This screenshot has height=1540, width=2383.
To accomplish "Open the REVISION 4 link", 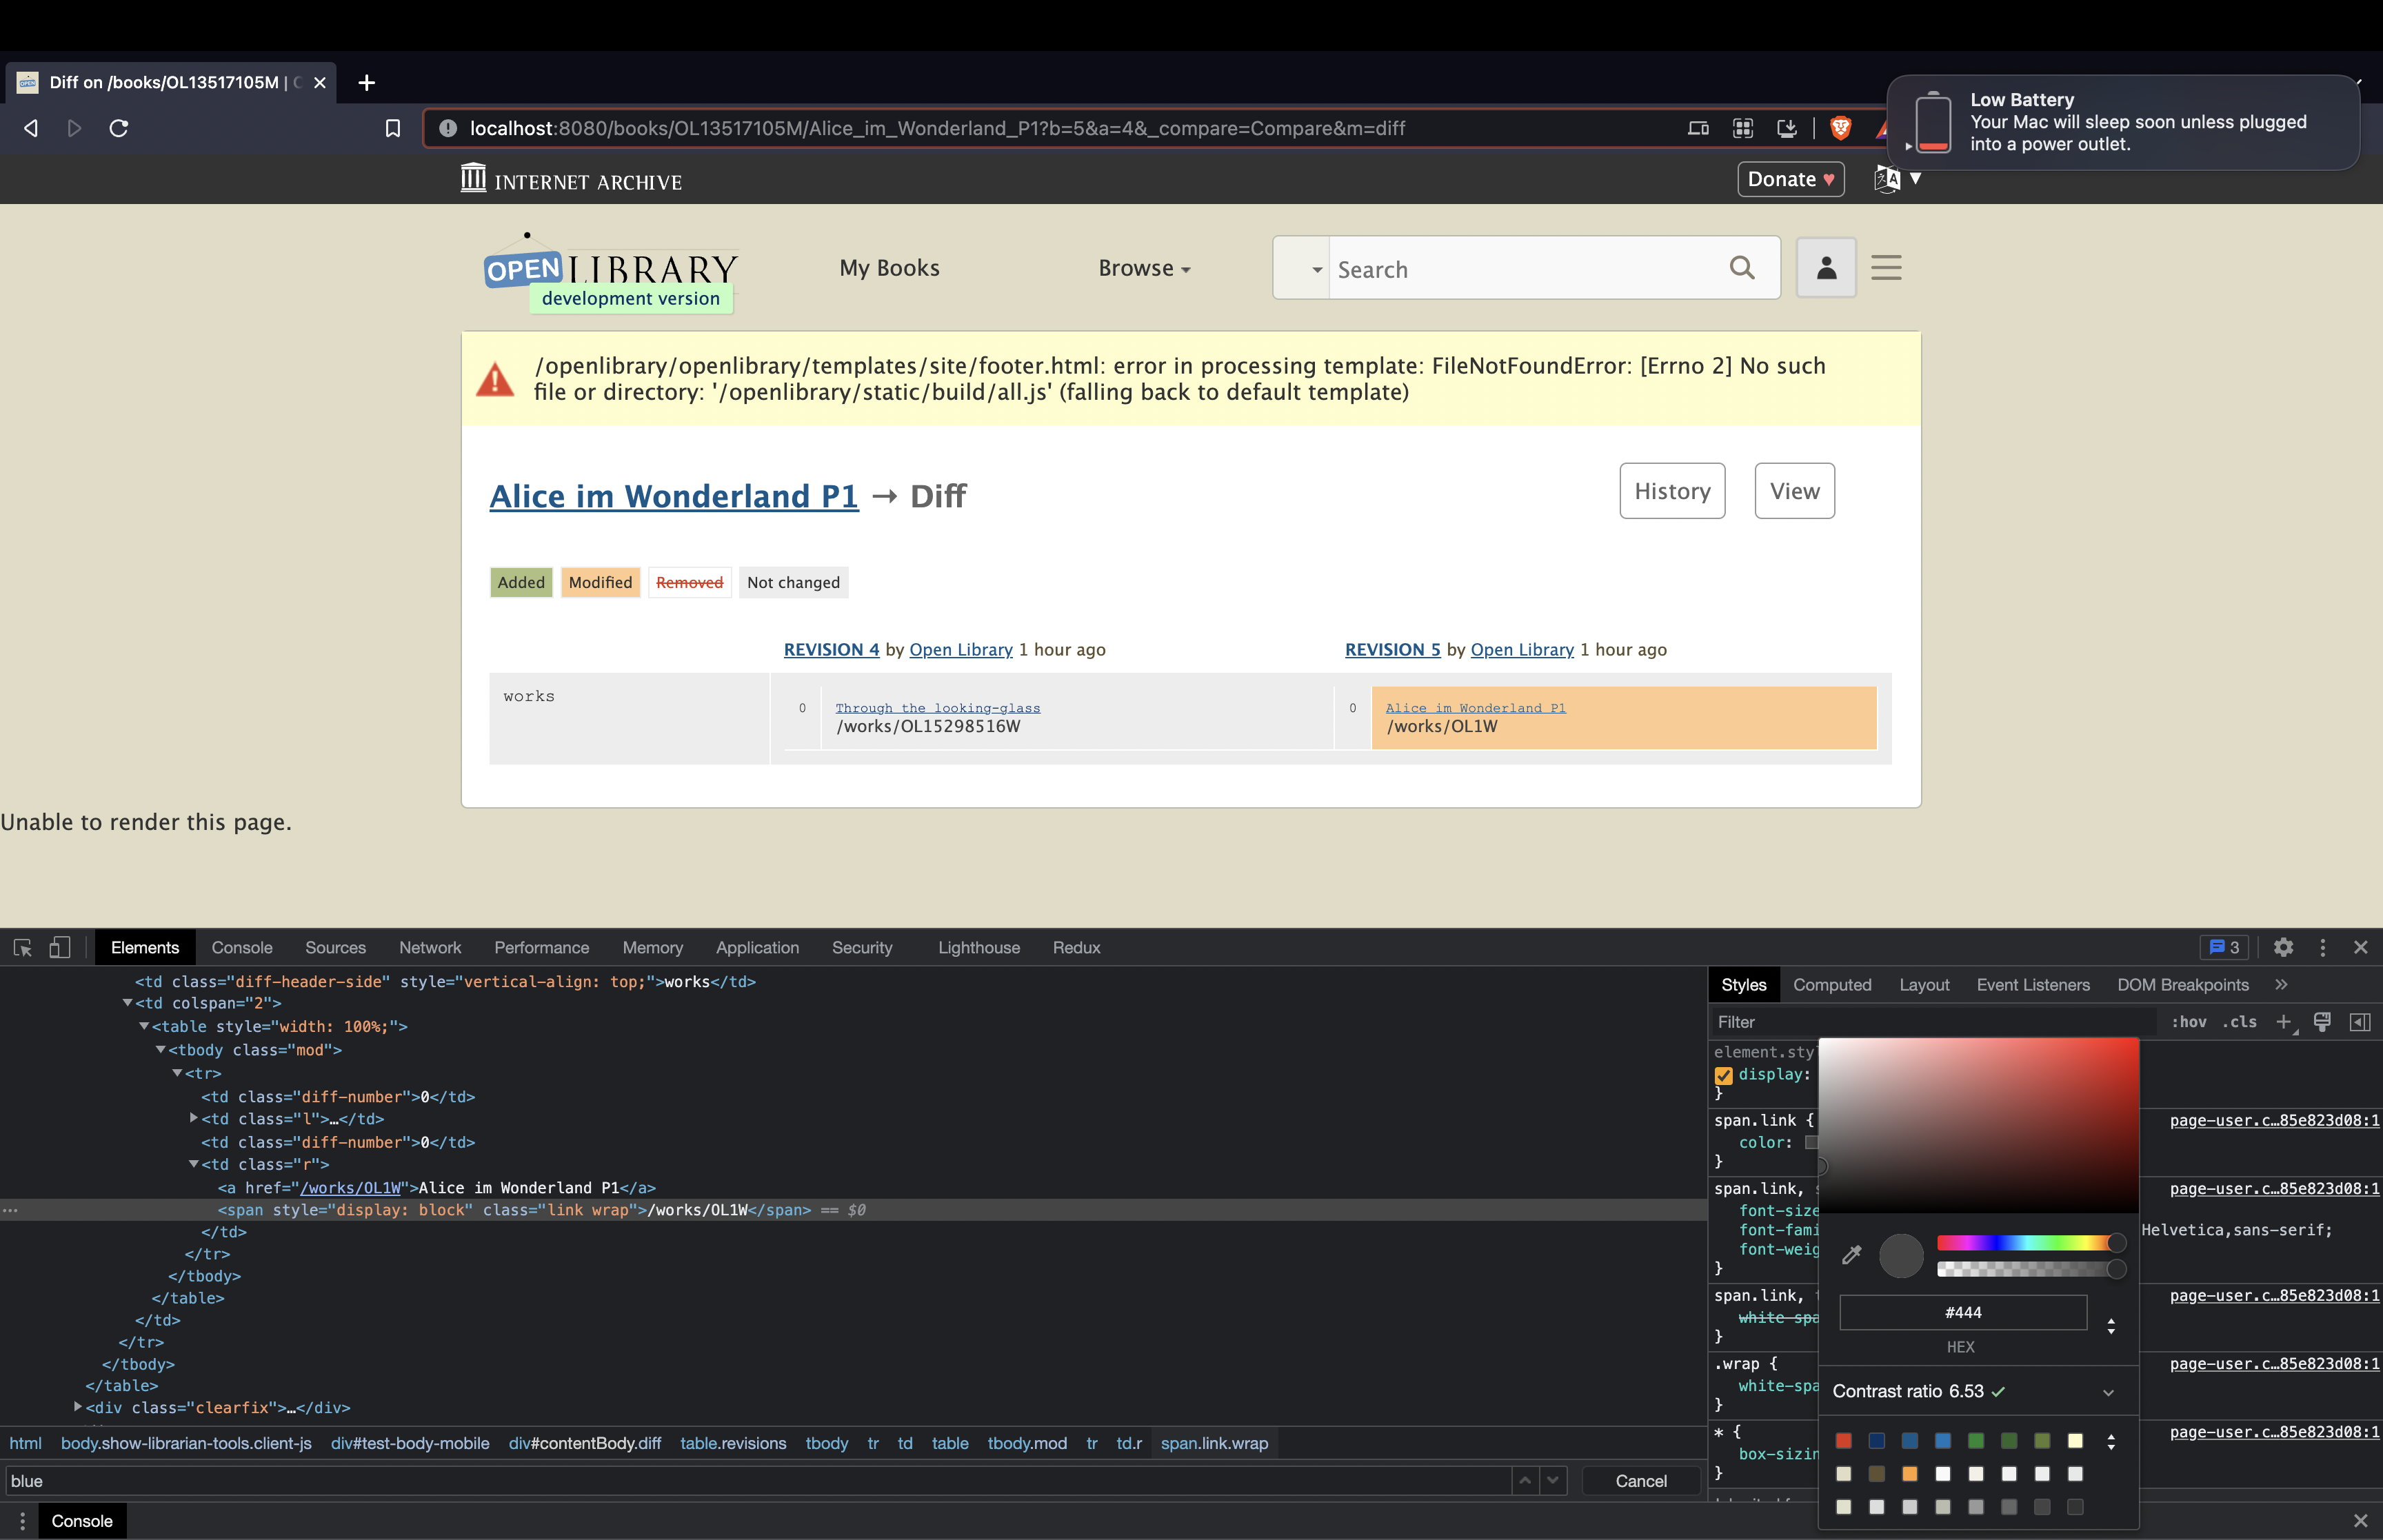I will tap(831, 649).
